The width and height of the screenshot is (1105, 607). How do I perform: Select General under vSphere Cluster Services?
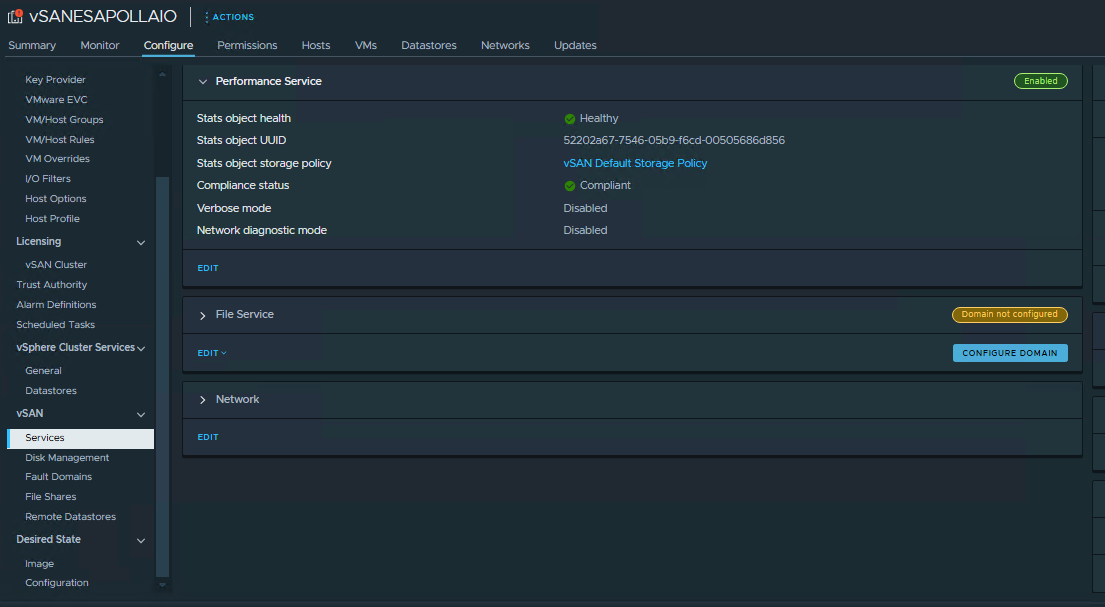(43, 370)
